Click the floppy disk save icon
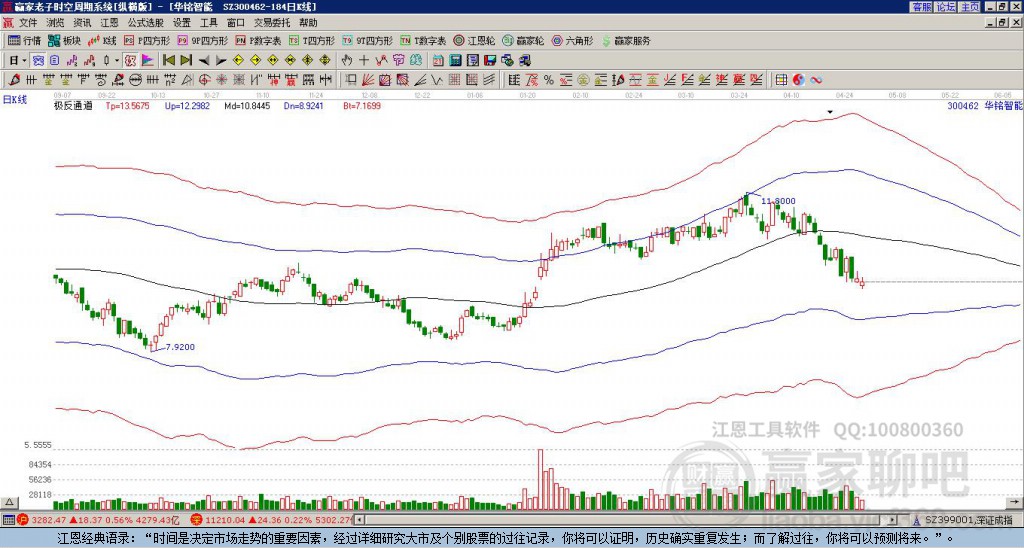The image size is (1024, 548). (490, 61)
